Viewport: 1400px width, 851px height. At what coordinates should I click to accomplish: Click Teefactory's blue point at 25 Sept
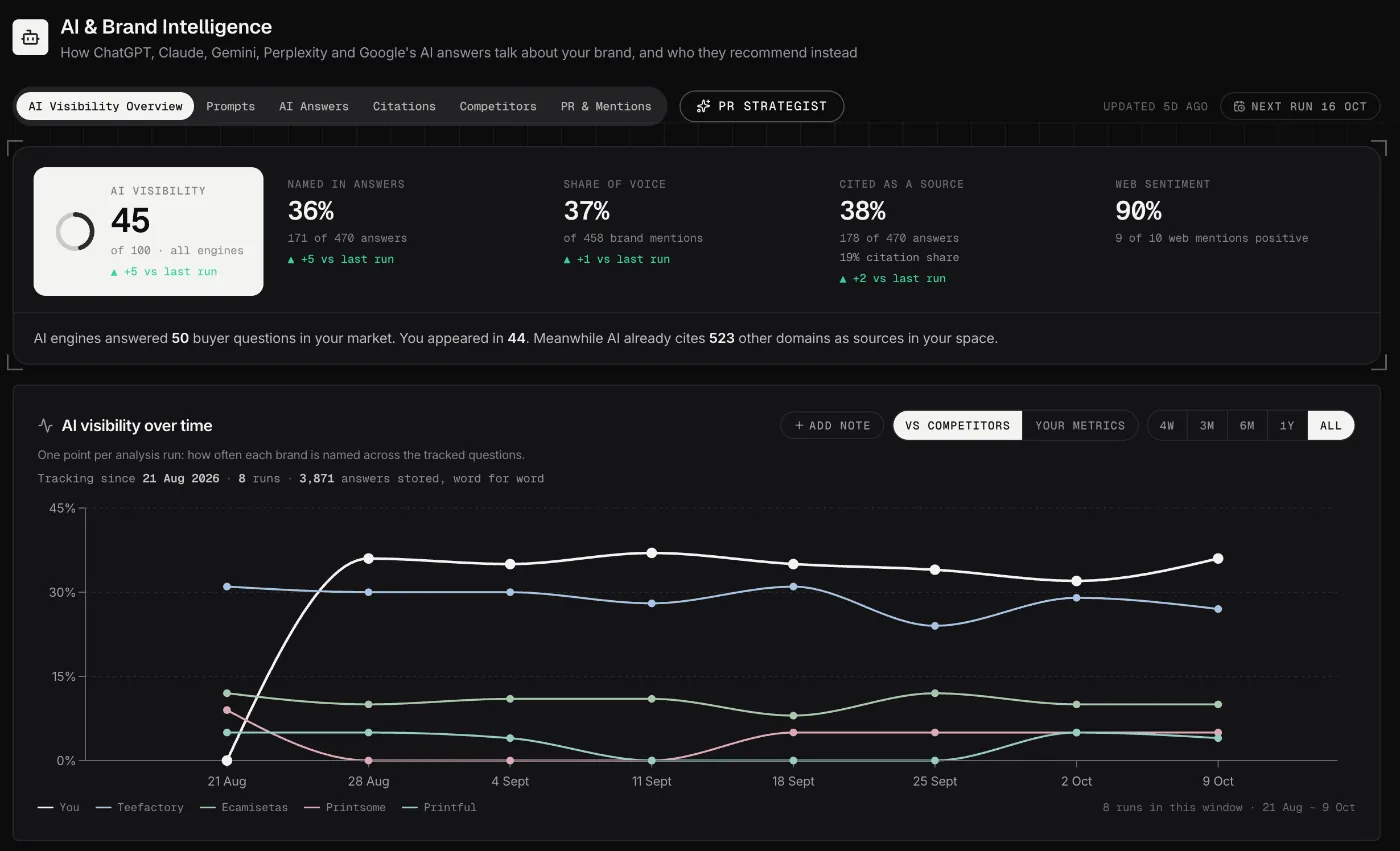coord(935,626)
